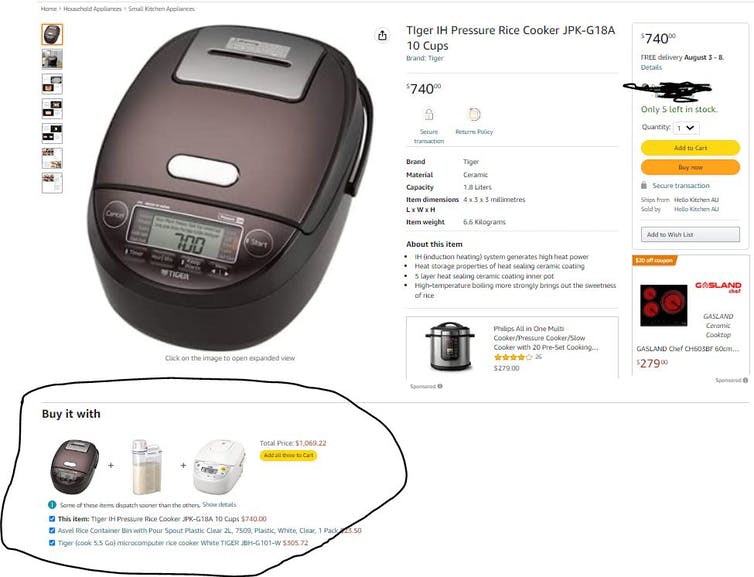Viewport: 754px width, 577px height.
Task: Uncheck the Asvel Rice Container checkbox
Action: [x=52, y=530]
